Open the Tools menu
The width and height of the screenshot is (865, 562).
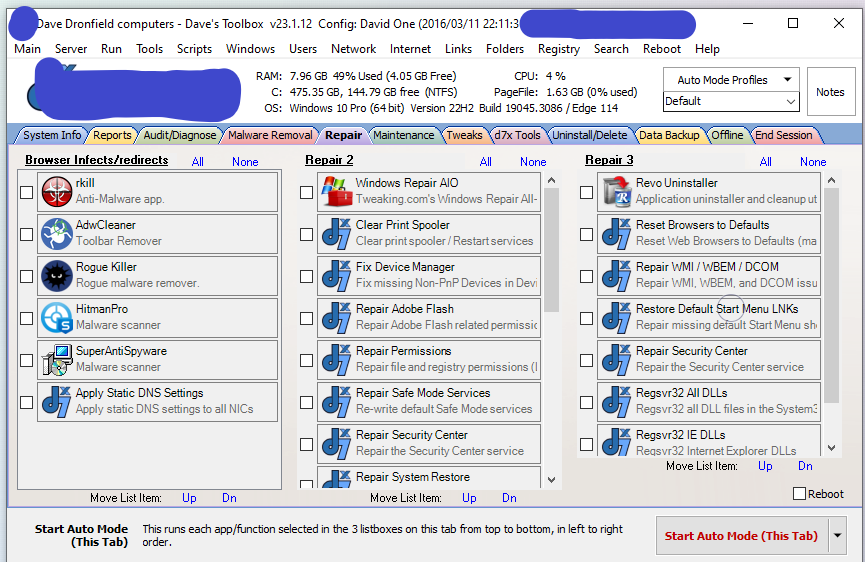point(149,49)
